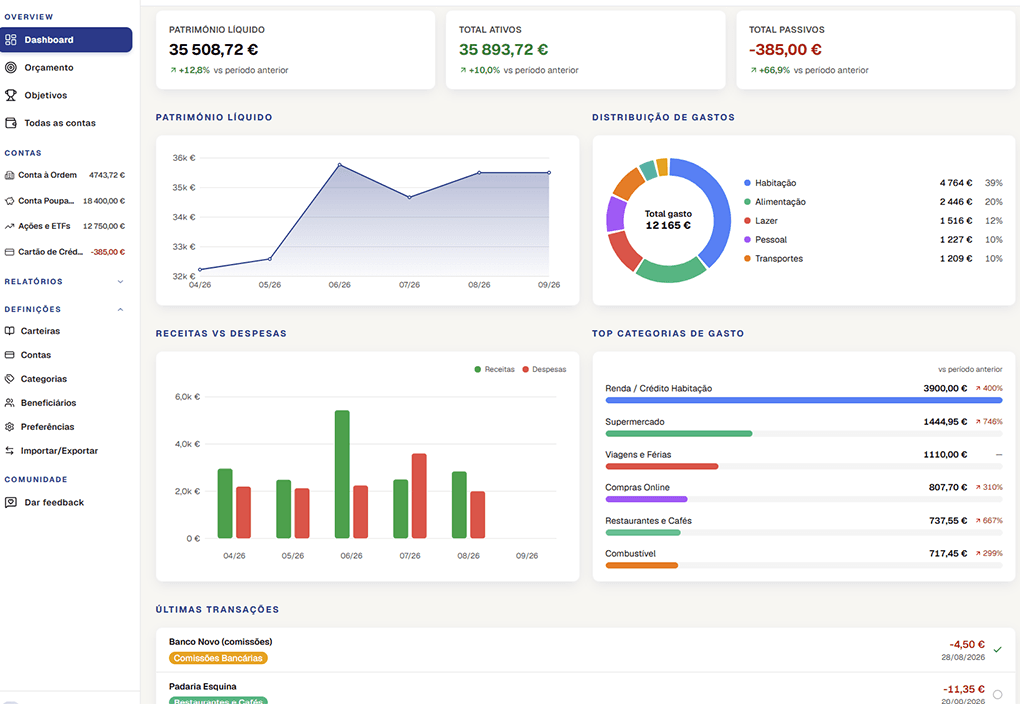Click the Categorias tag icon
1020x704 pixels.
pos(9,379)
